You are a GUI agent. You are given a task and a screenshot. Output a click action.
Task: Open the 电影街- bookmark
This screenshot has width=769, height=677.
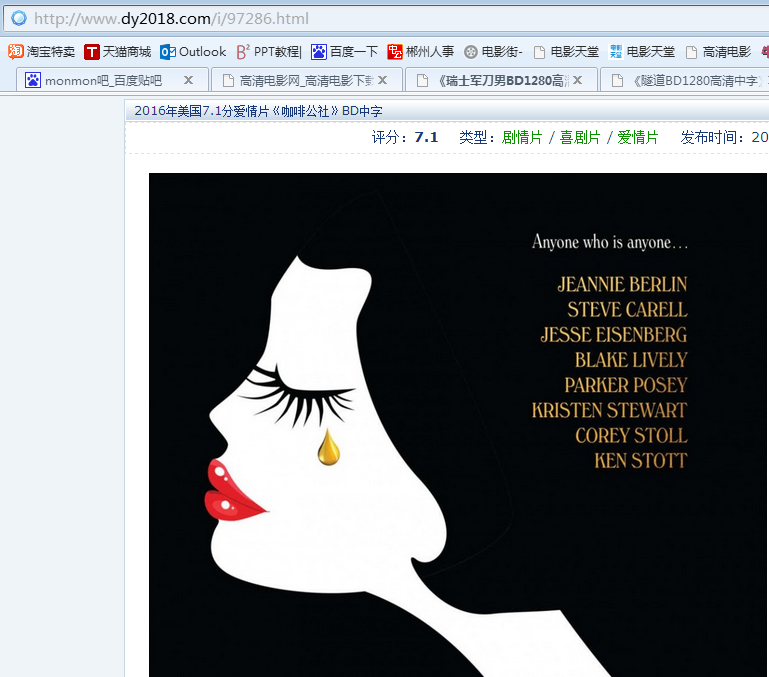[x=493, y=52]
